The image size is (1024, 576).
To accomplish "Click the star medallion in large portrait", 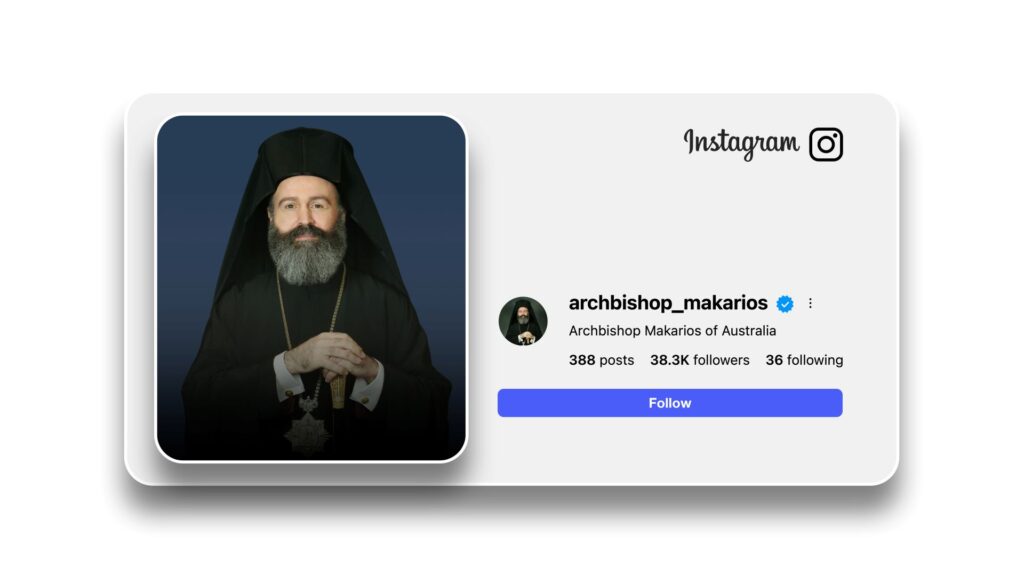I will pyautogui.click(x=307, y=428).
